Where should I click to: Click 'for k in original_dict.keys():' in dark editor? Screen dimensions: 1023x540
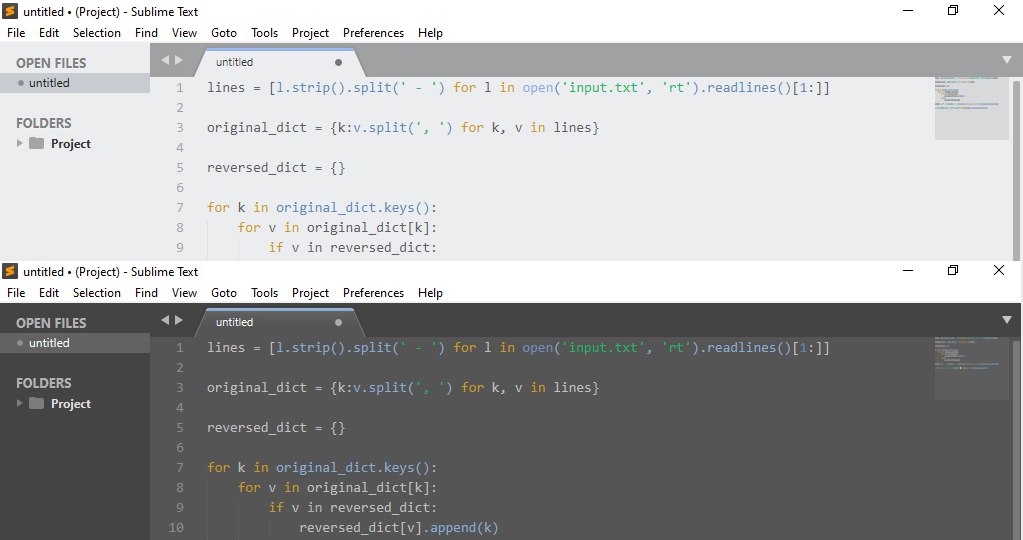(x=322, y=468)
